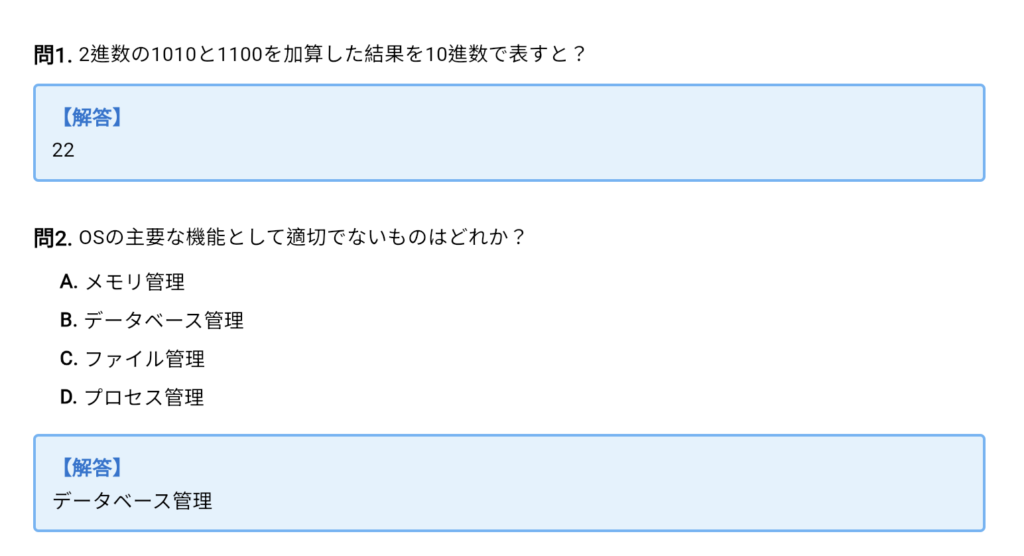Choose the メモリ管理 option text
Image resolution: width=1024 pixels, height=556 pixels.
135,282
